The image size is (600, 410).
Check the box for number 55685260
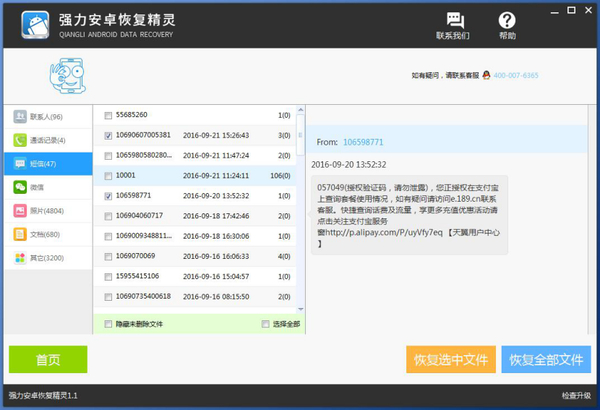(108, 115)
